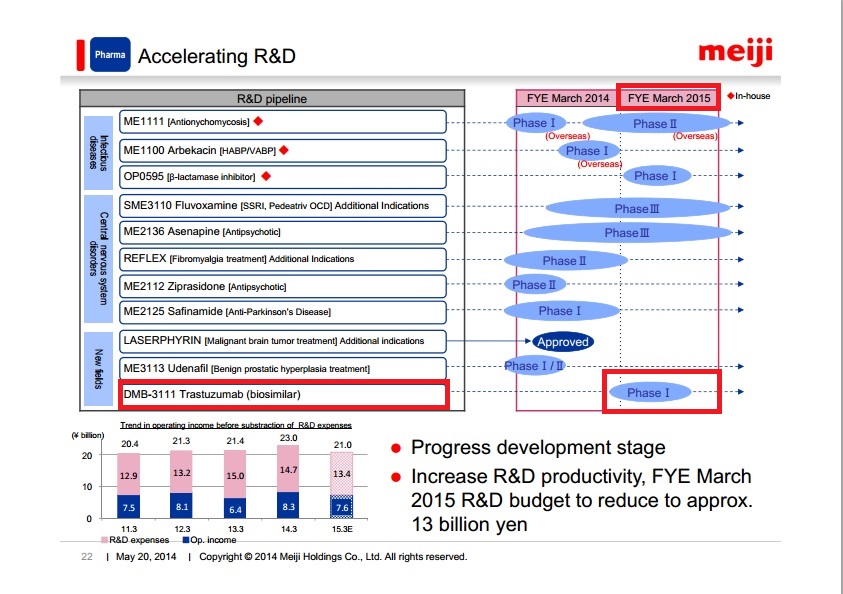
Task: Click the Phase I oval for DMB-3111 Trastuzumab
Action: click(648, 392)
